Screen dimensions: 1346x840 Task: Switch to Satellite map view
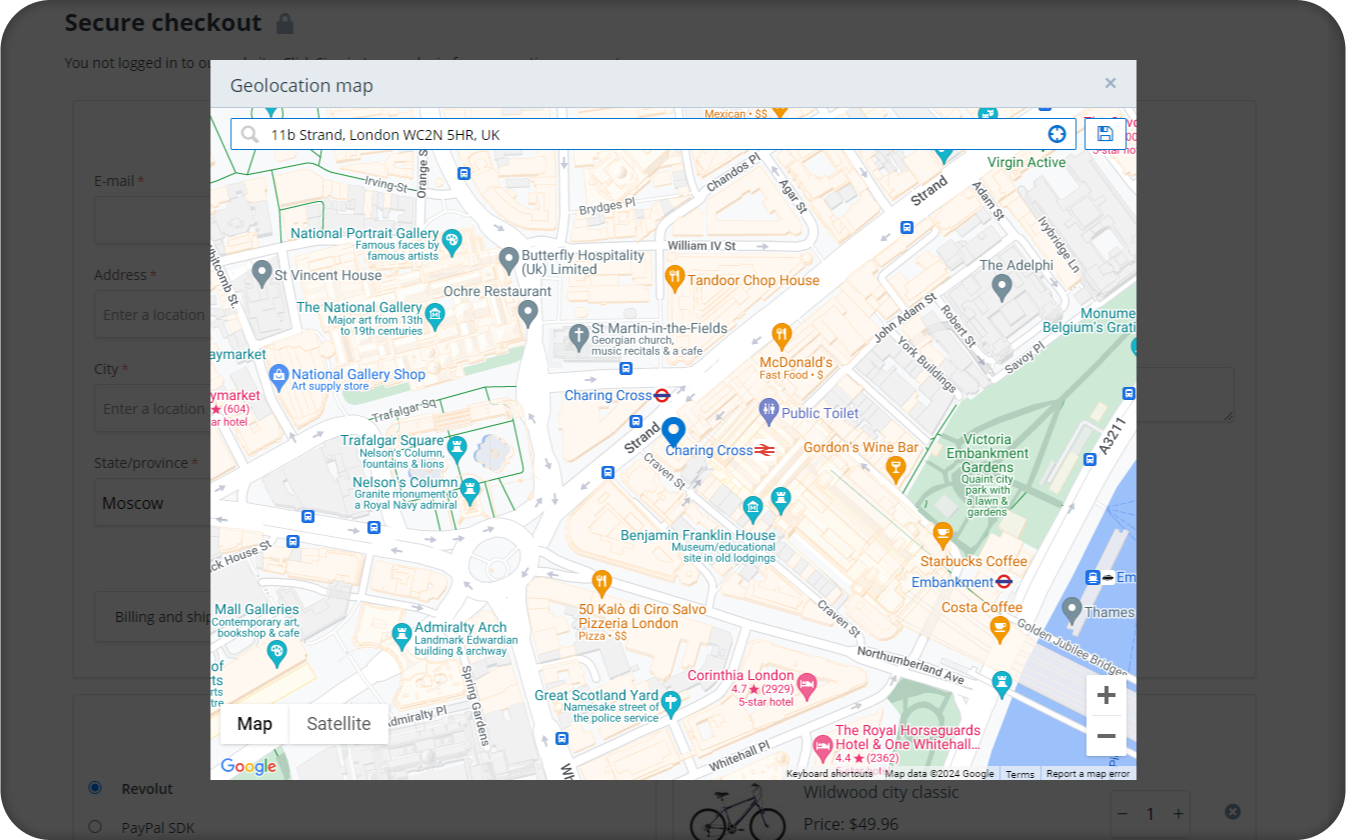[339, 724]
